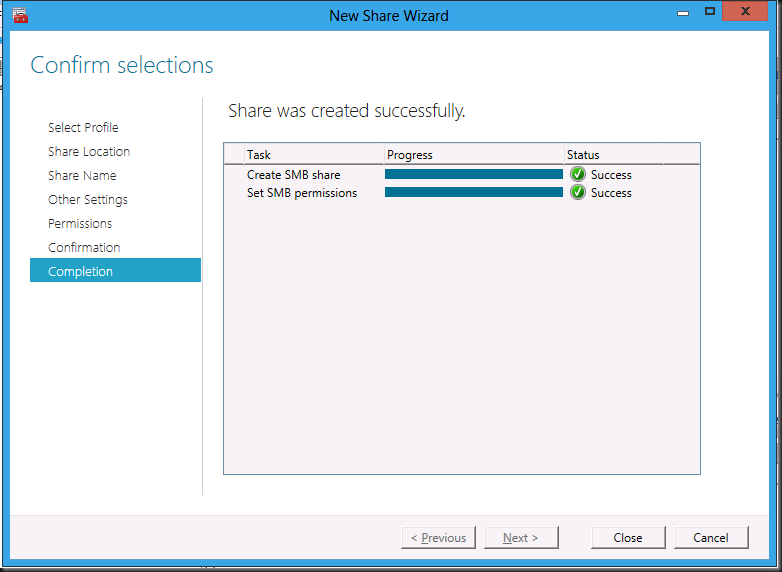
Task: Go to the Share Location step
Action: tap(89, 152)
